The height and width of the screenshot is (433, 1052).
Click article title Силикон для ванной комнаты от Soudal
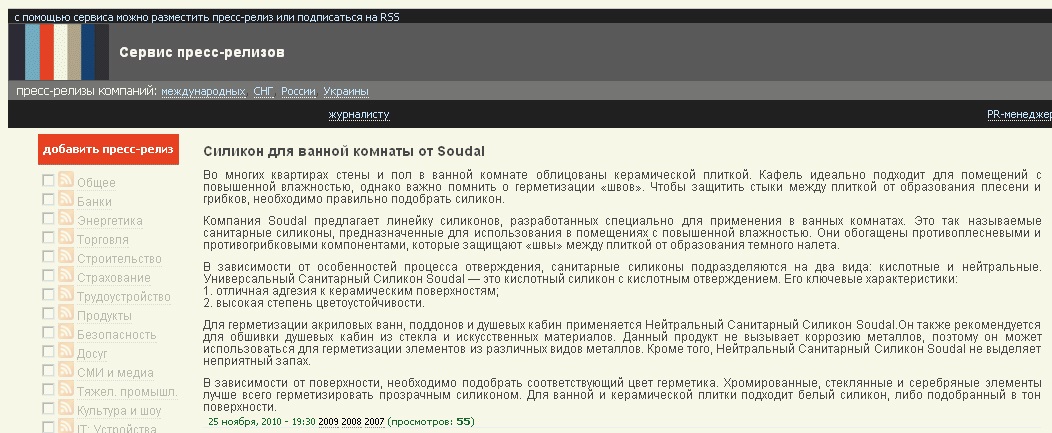(x=344, y=151)
